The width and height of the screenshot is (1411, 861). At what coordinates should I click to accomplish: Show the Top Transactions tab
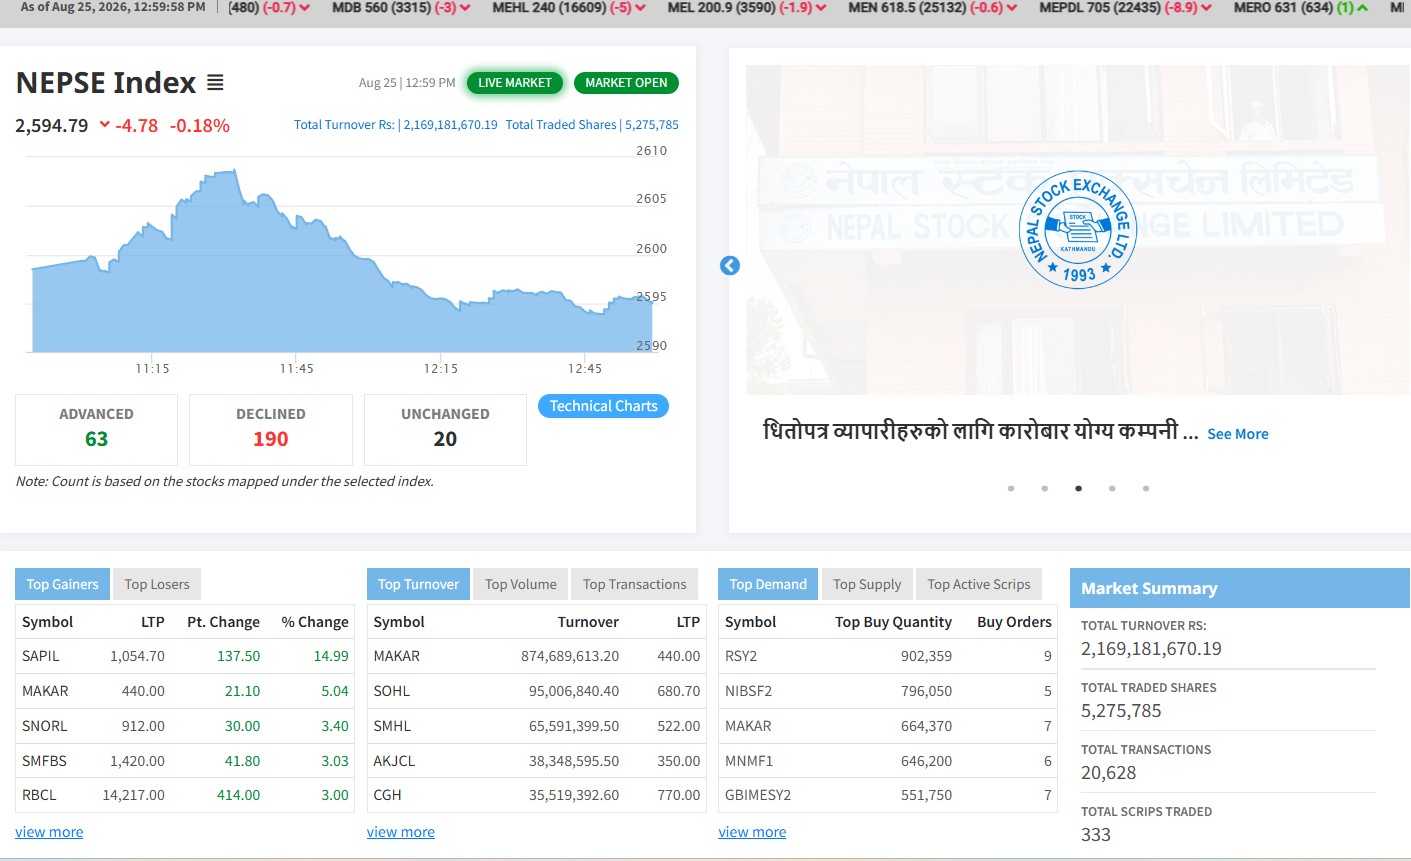click(x=635, y=584)
